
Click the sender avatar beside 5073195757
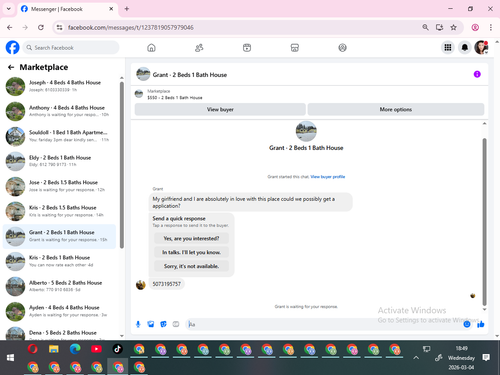pos(141,285)
